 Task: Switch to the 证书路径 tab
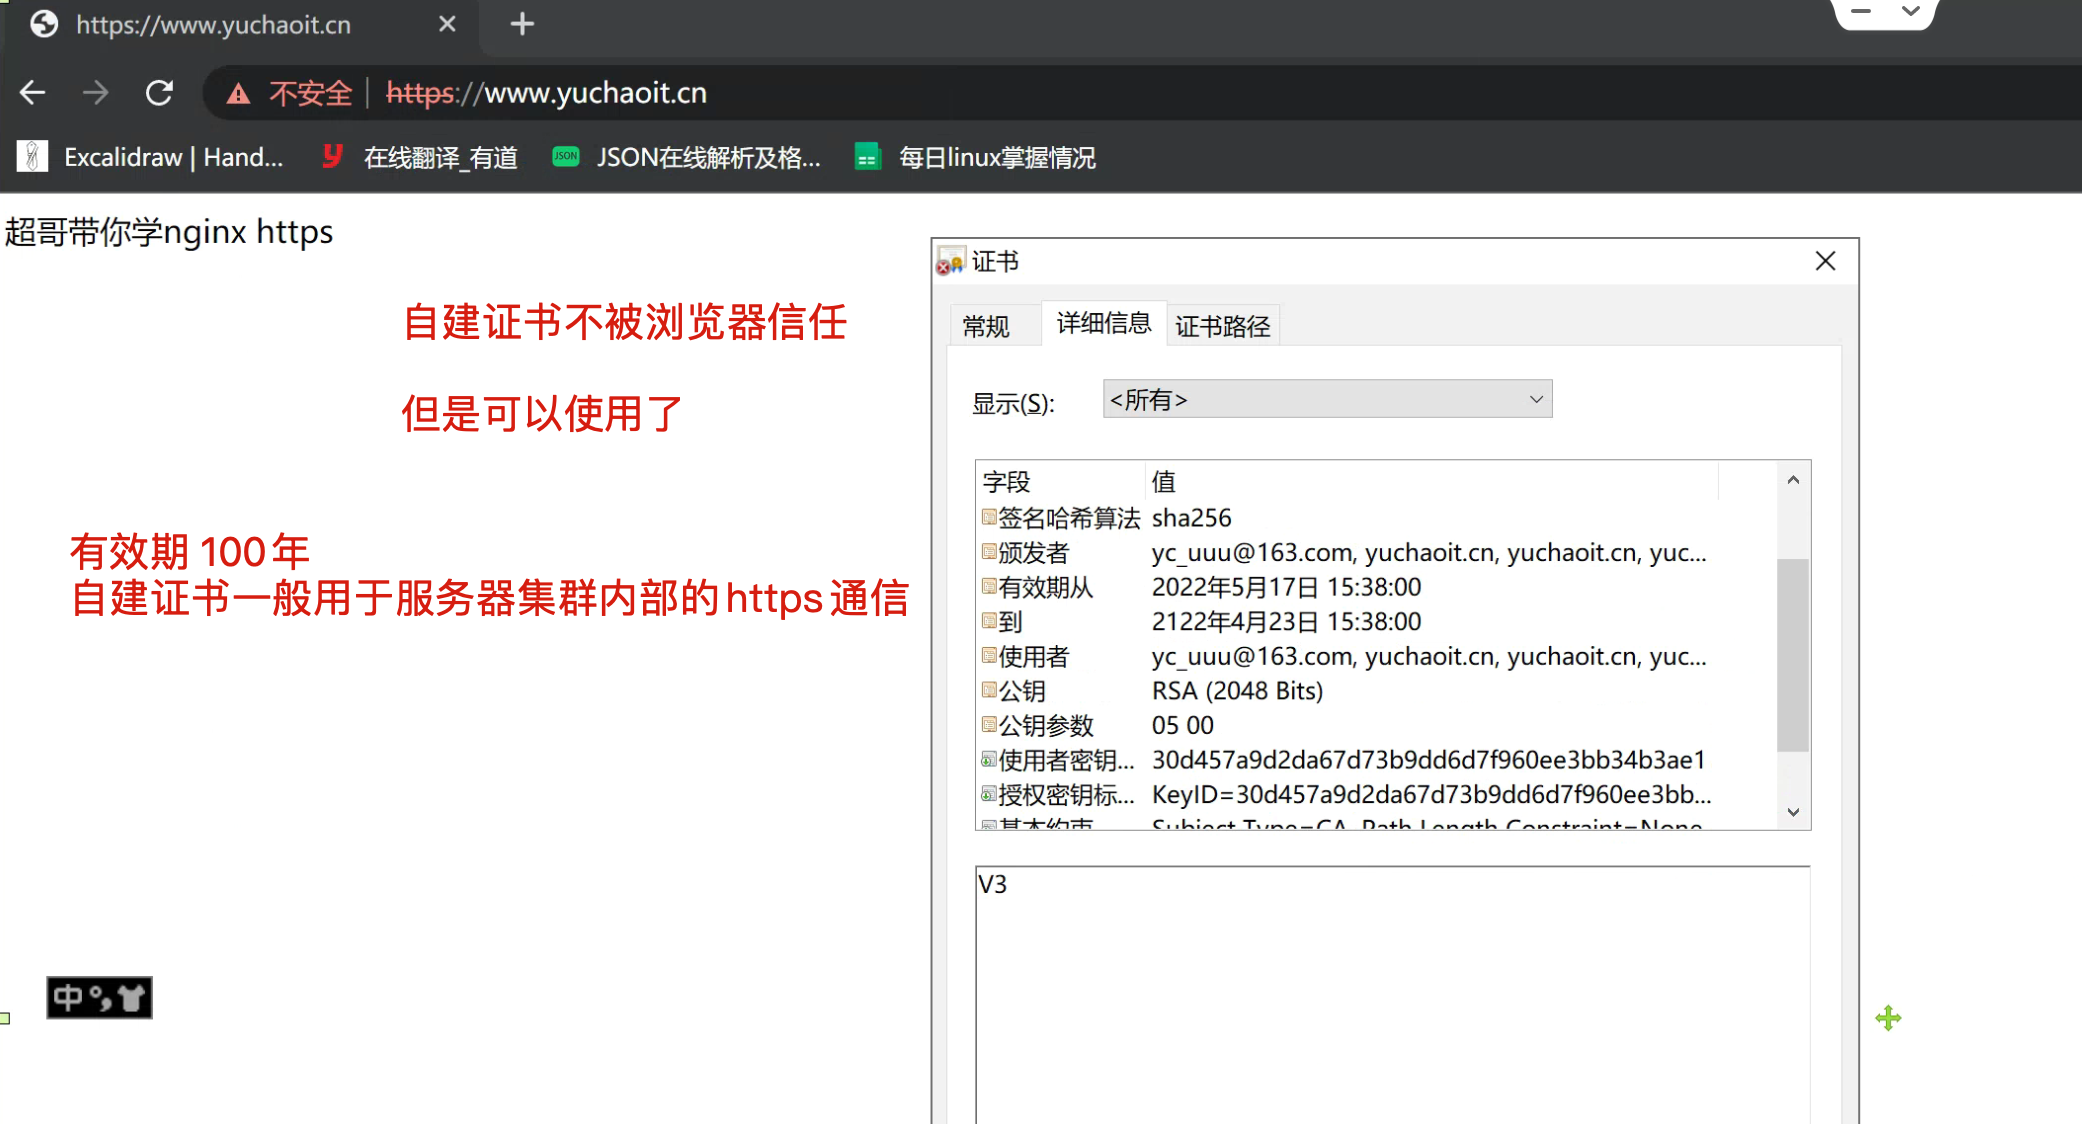pyautogui.click(x=1222, y=326)
